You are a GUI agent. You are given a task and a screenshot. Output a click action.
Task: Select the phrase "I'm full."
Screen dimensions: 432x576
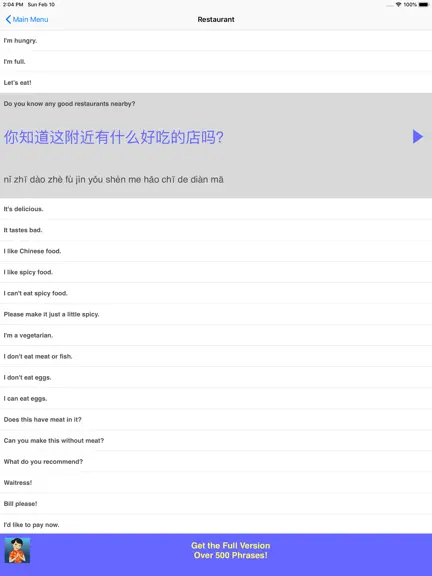[x=216, y=62]
